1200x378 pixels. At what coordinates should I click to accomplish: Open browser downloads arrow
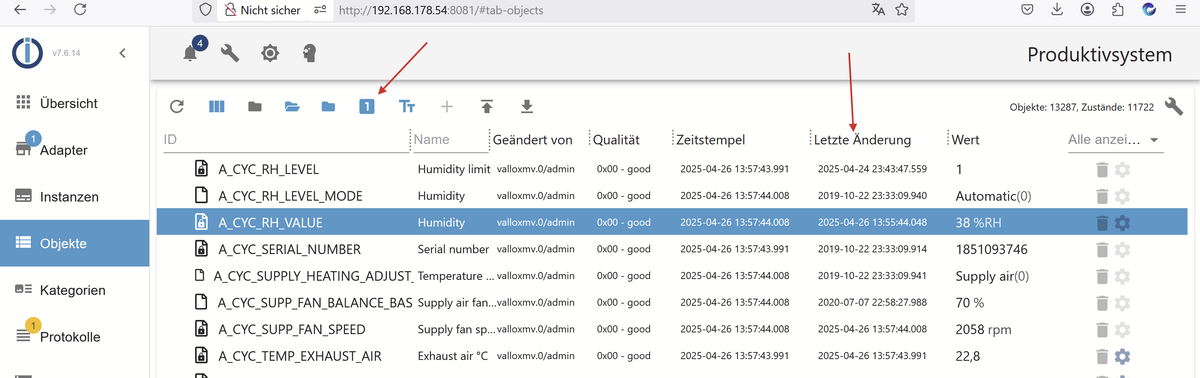coord(1058,9)
